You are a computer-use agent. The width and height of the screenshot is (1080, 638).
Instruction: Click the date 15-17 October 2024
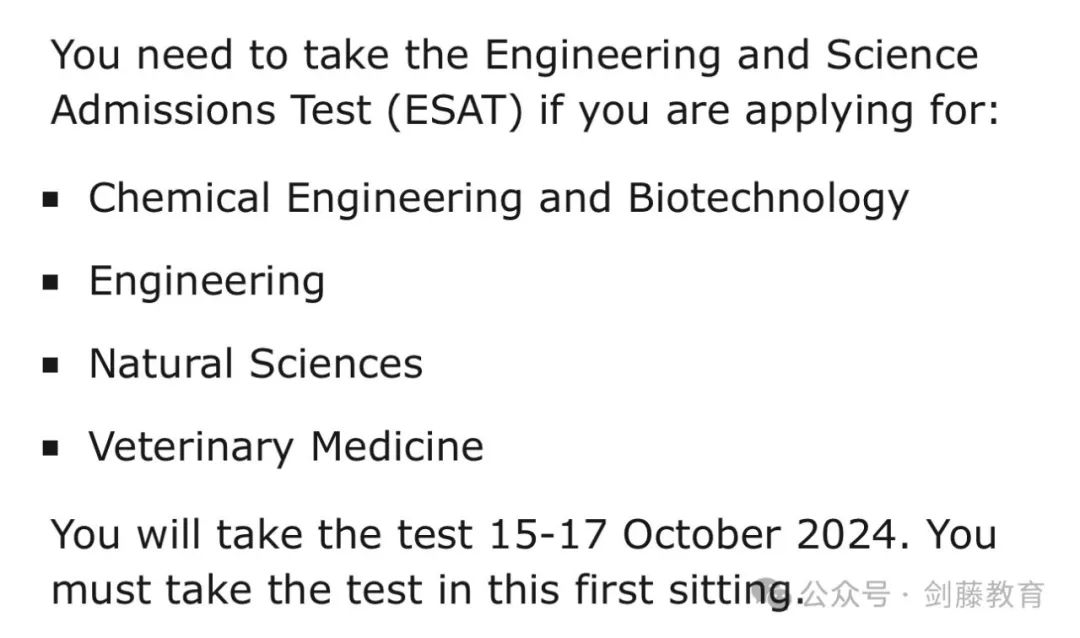coord(694,535)
